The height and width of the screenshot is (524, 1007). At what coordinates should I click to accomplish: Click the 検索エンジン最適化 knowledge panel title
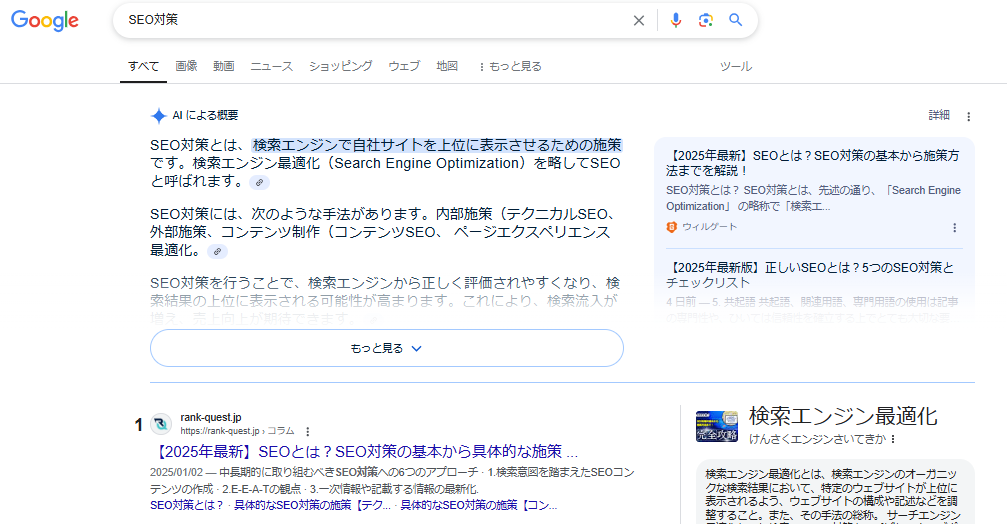pos(843,416)
